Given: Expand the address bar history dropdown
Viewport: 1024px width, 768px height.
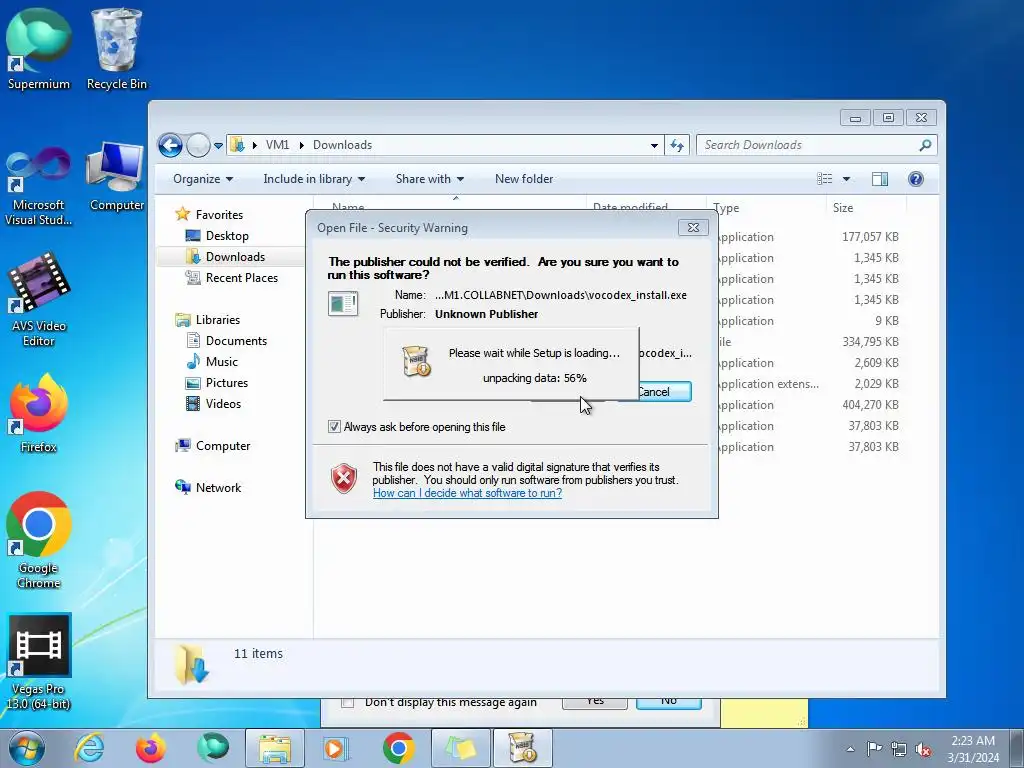Looking at the screenshot, I should click(x=654, y=145).
